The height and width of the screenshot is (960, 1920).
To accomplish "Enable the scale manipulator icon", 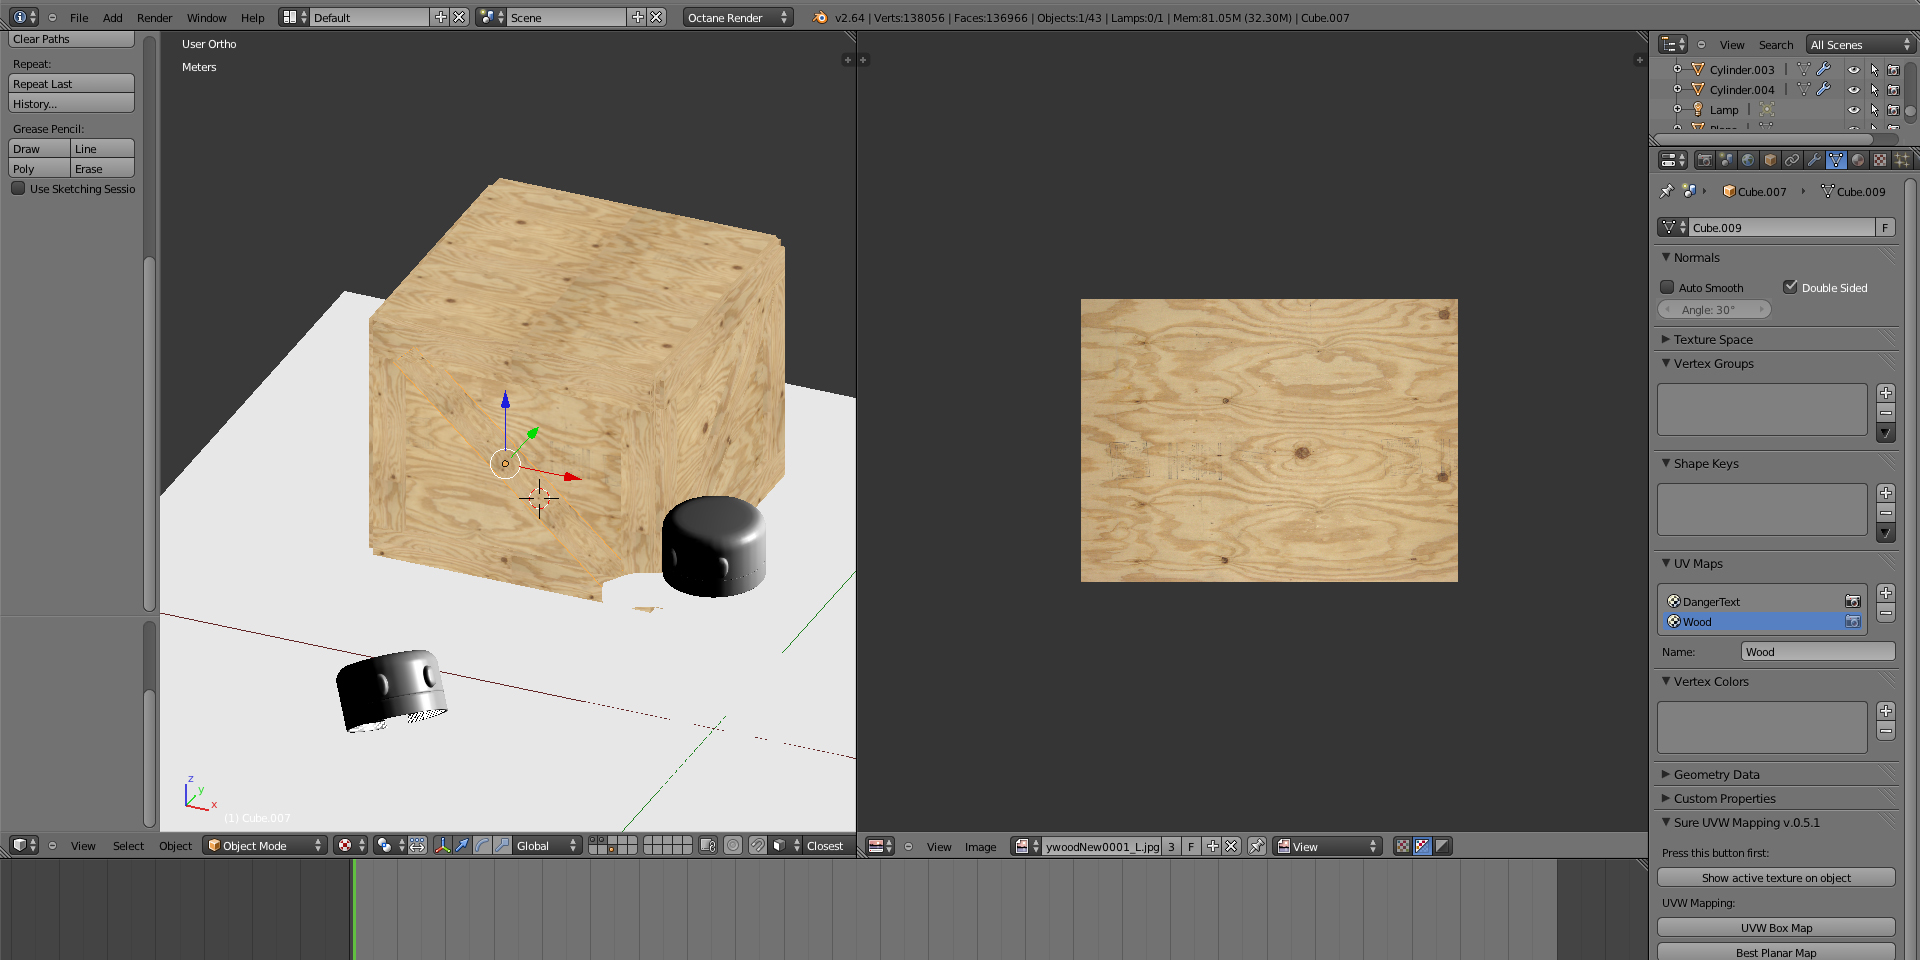I will pos(502,845).
